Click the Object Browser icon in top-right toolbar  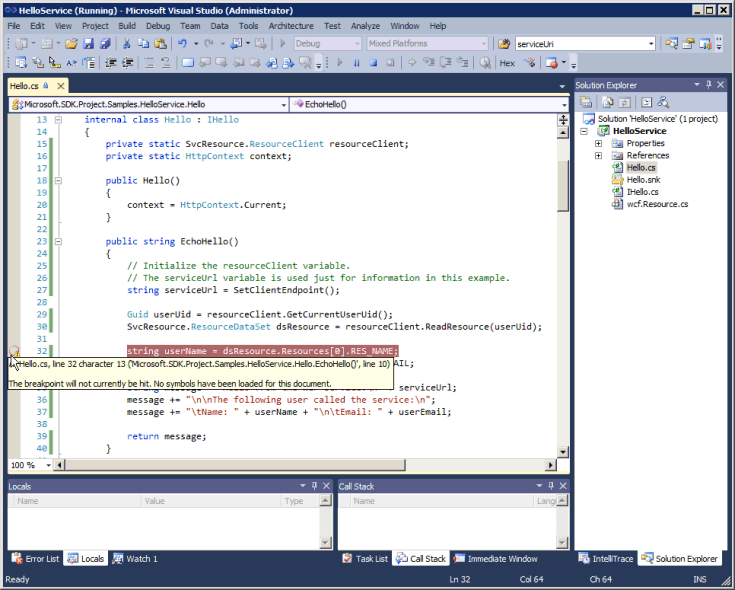point(705,44)
